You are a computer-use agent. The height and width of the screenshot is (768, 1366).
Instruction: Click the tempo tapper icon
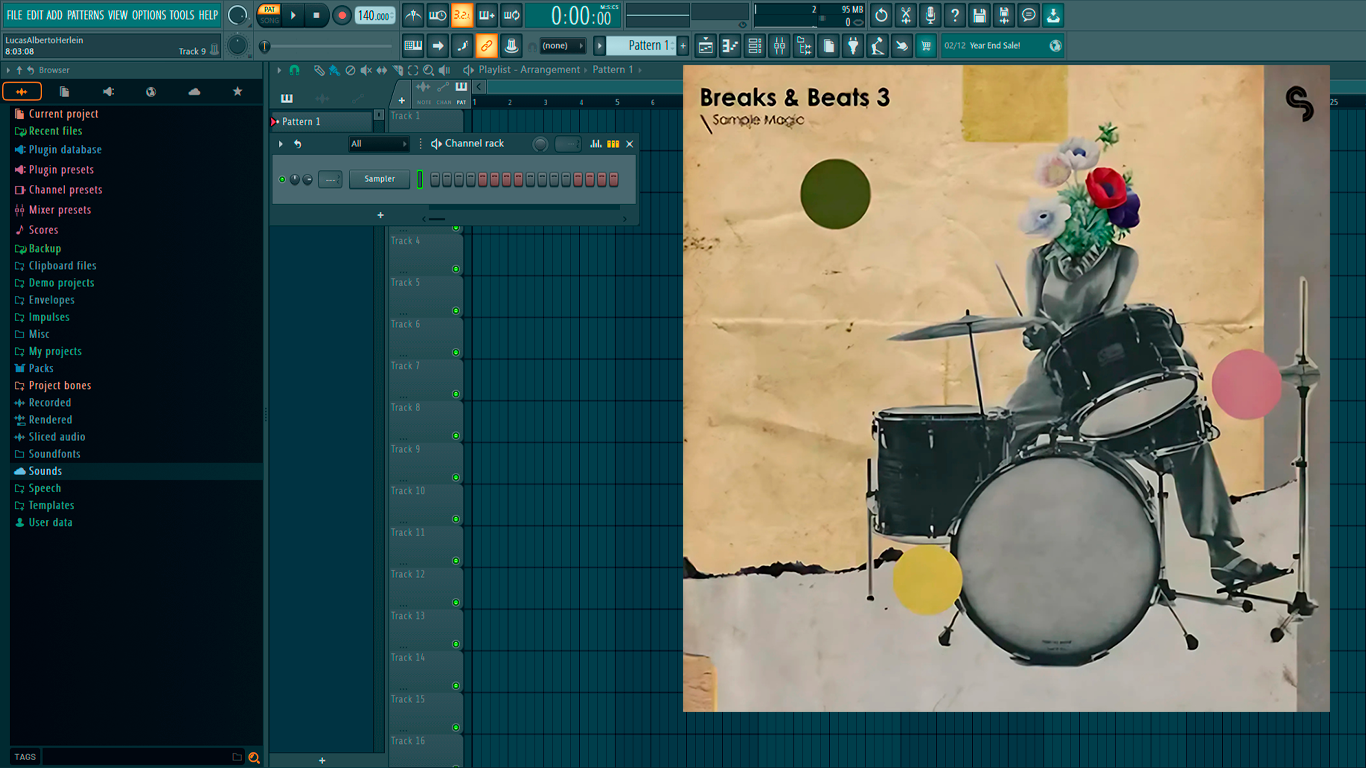tap(878, 45)
